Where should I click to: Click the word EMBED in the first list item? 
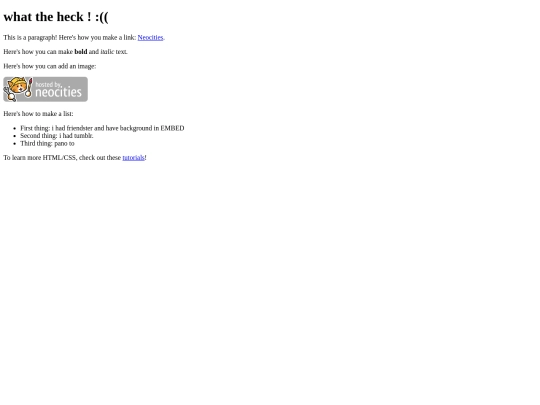(172, 128)
